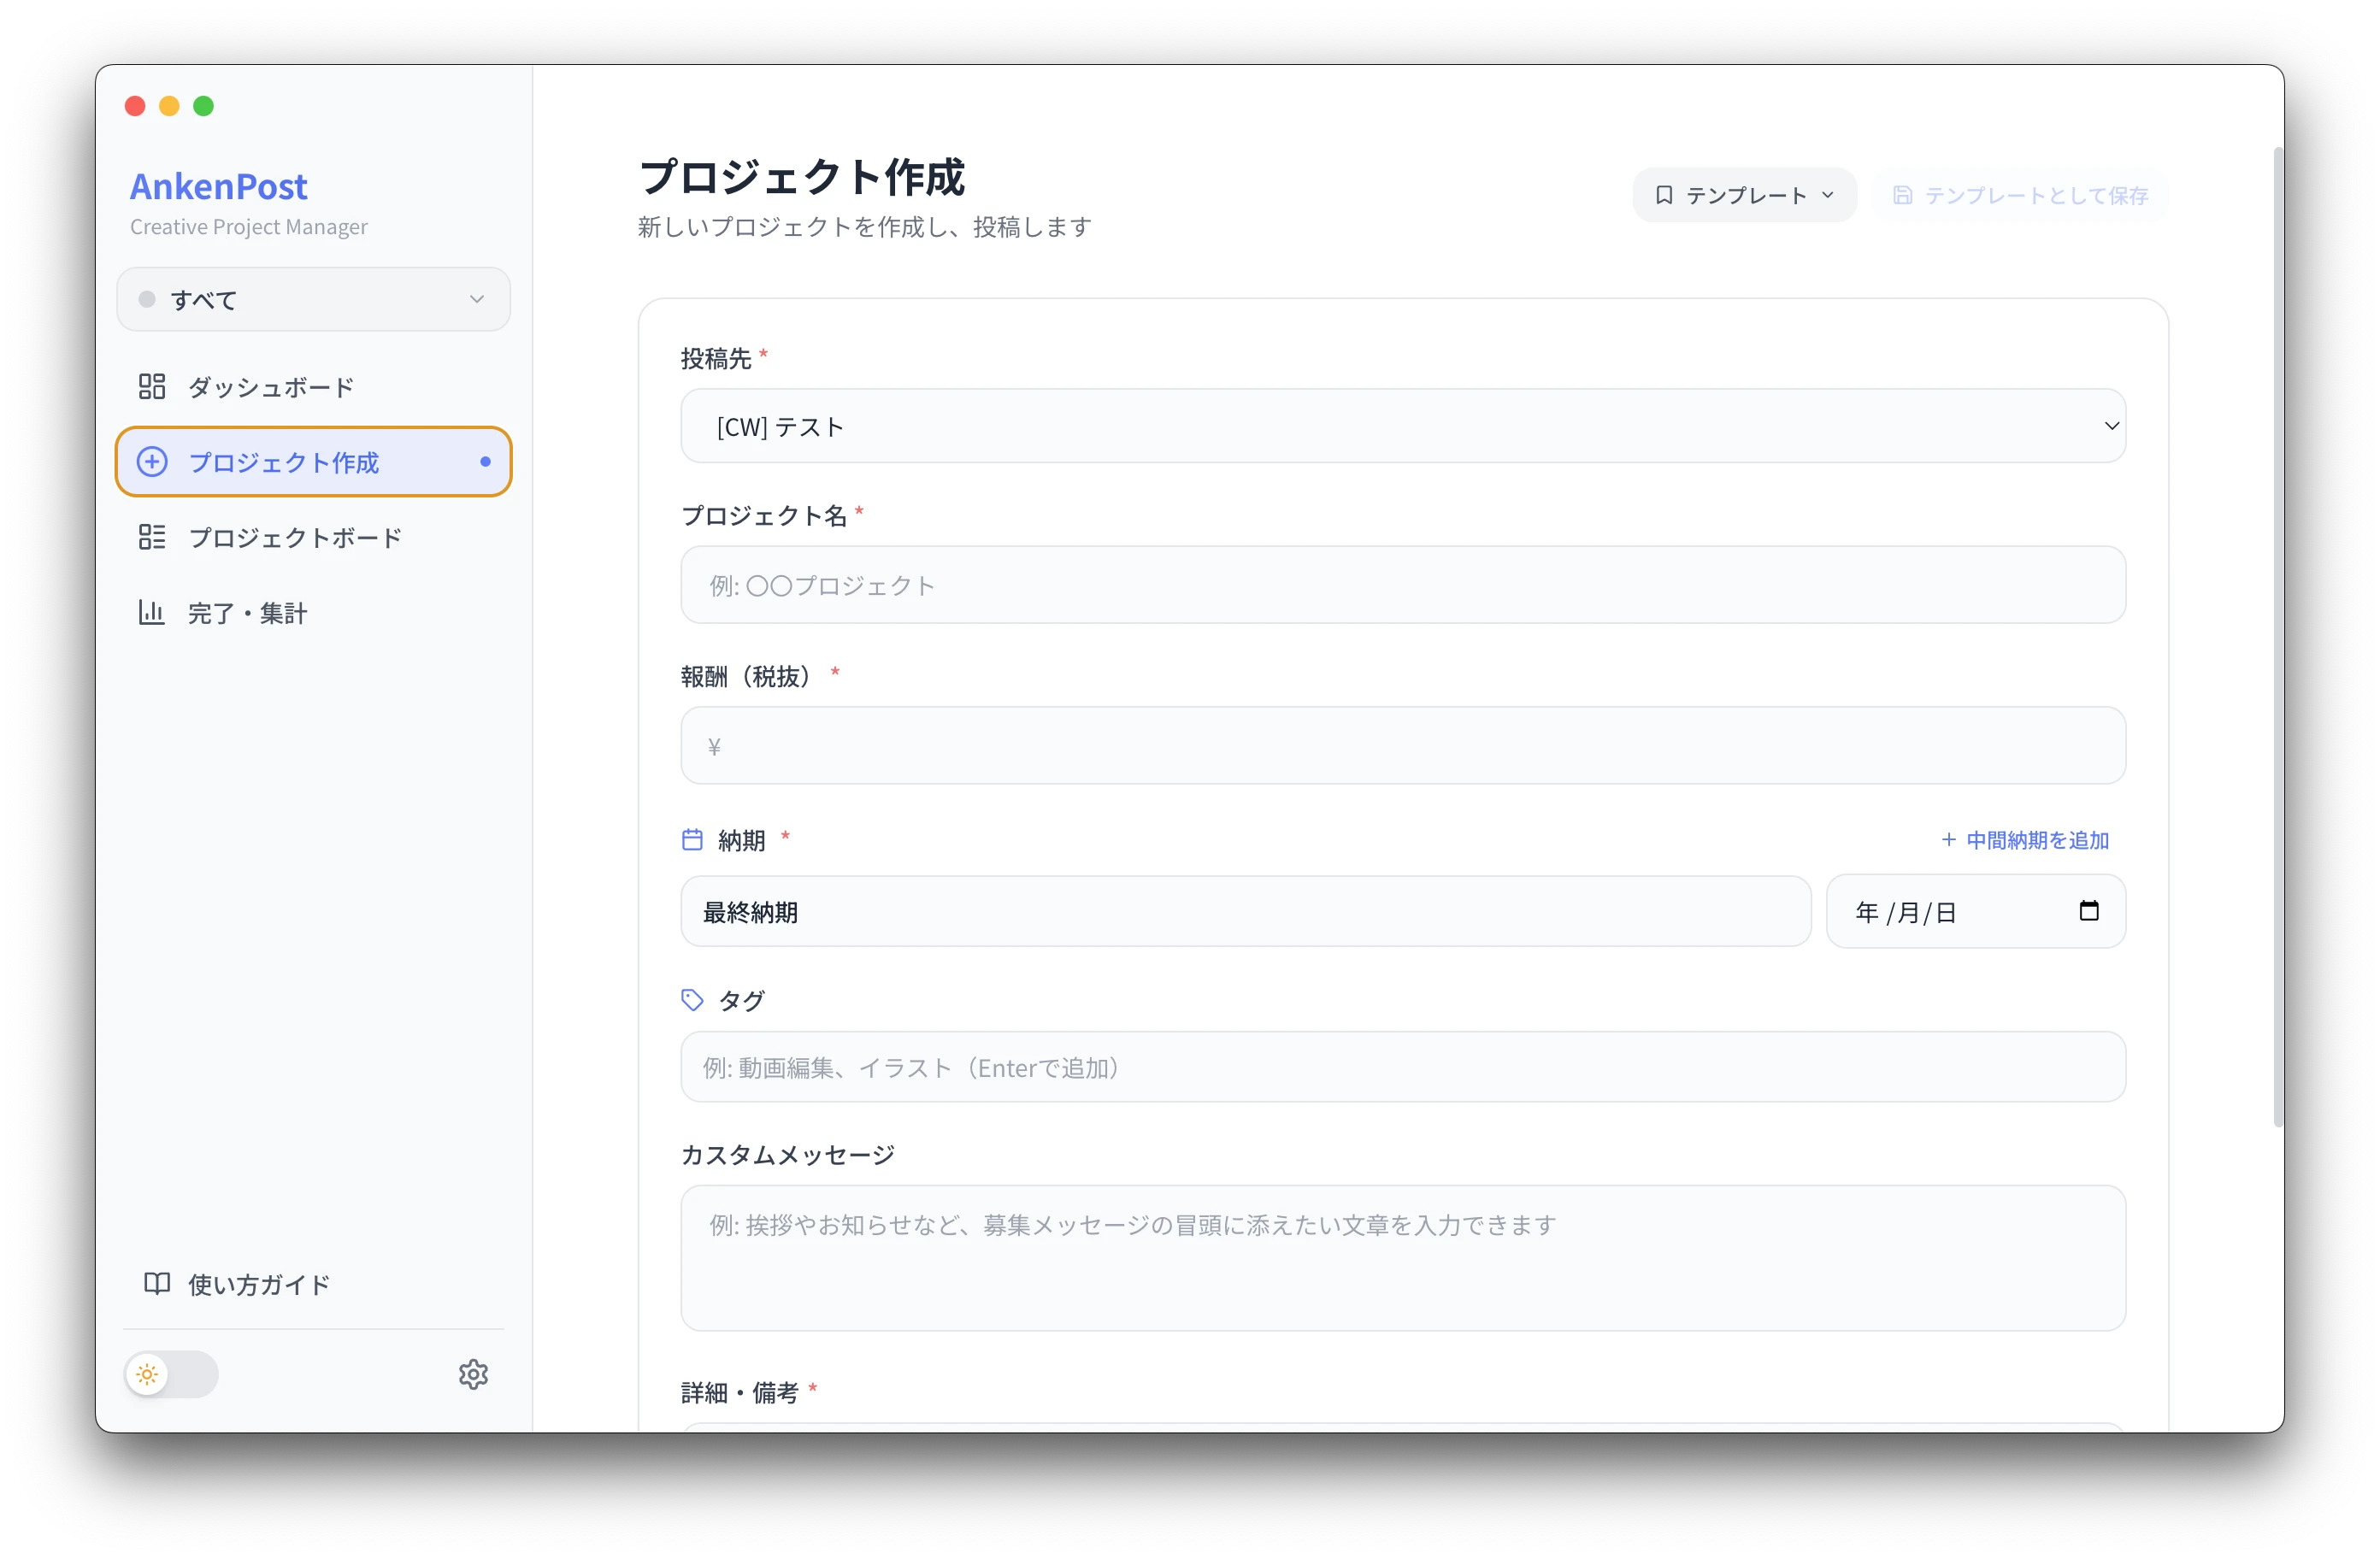The height and width of the screenshot is (1559, 2380).
Task: Click the 新しいプロジェクトを作成し、投稿します description
Action: (864, 227)
